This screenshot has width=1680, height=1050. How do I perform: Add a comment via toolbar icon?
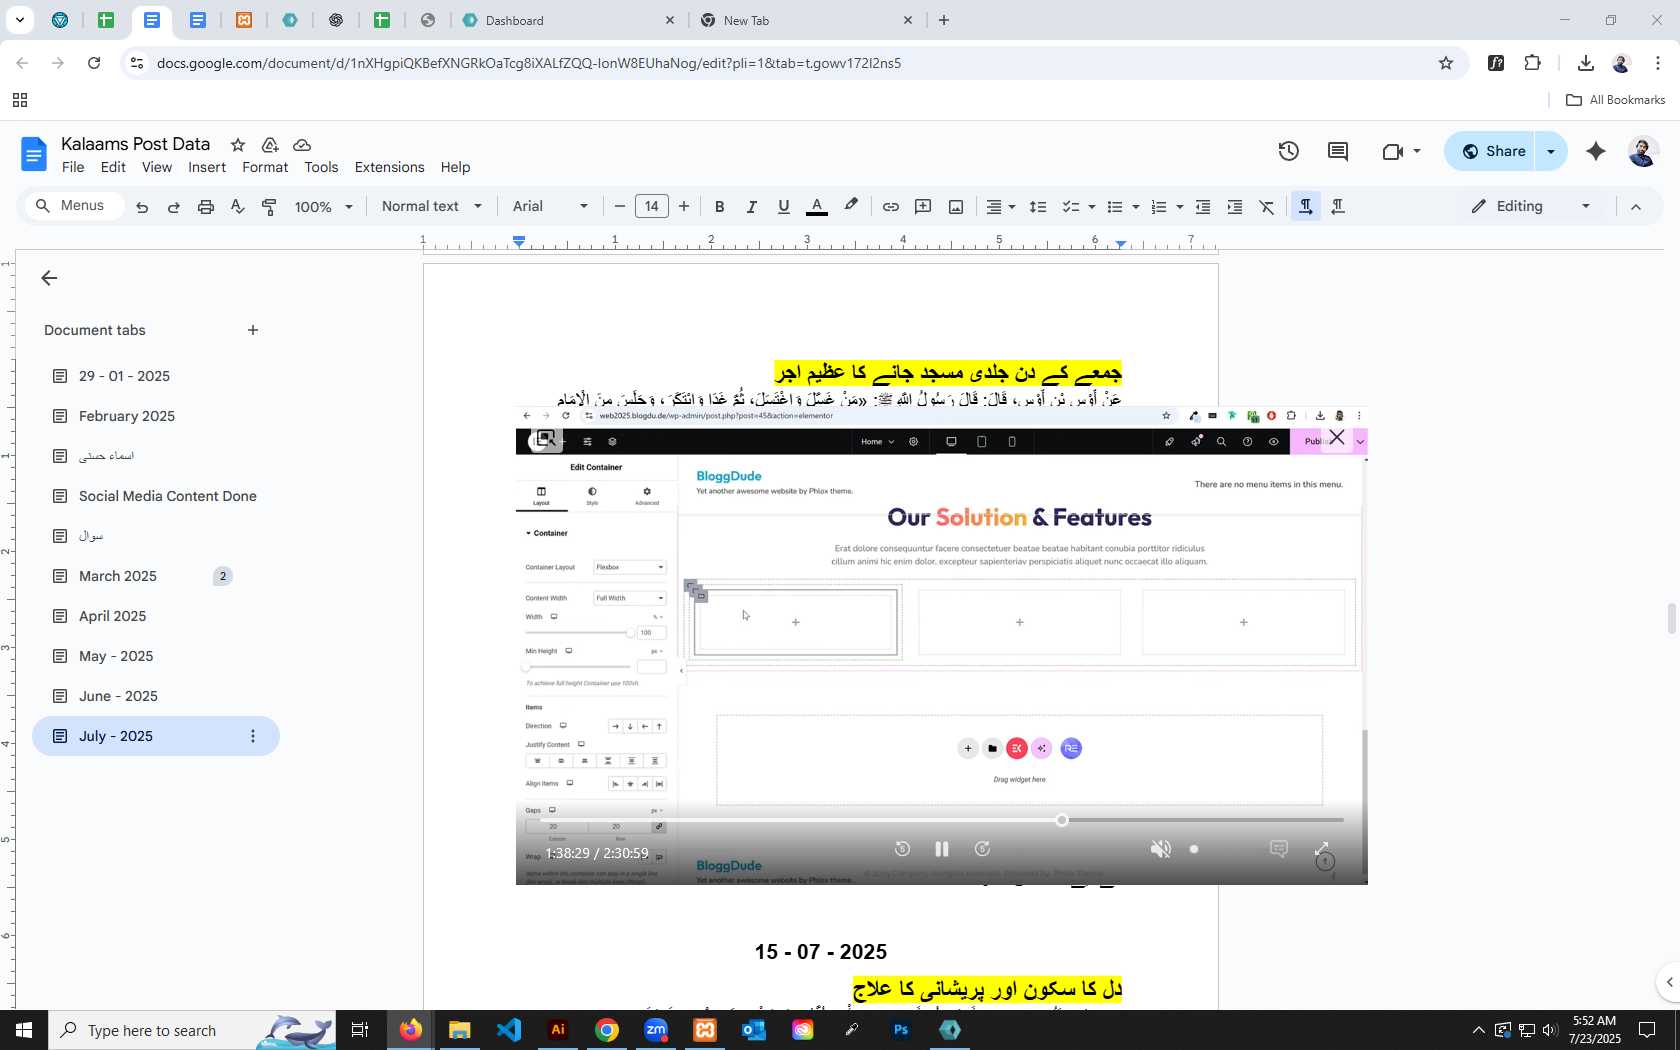(923, 207)
